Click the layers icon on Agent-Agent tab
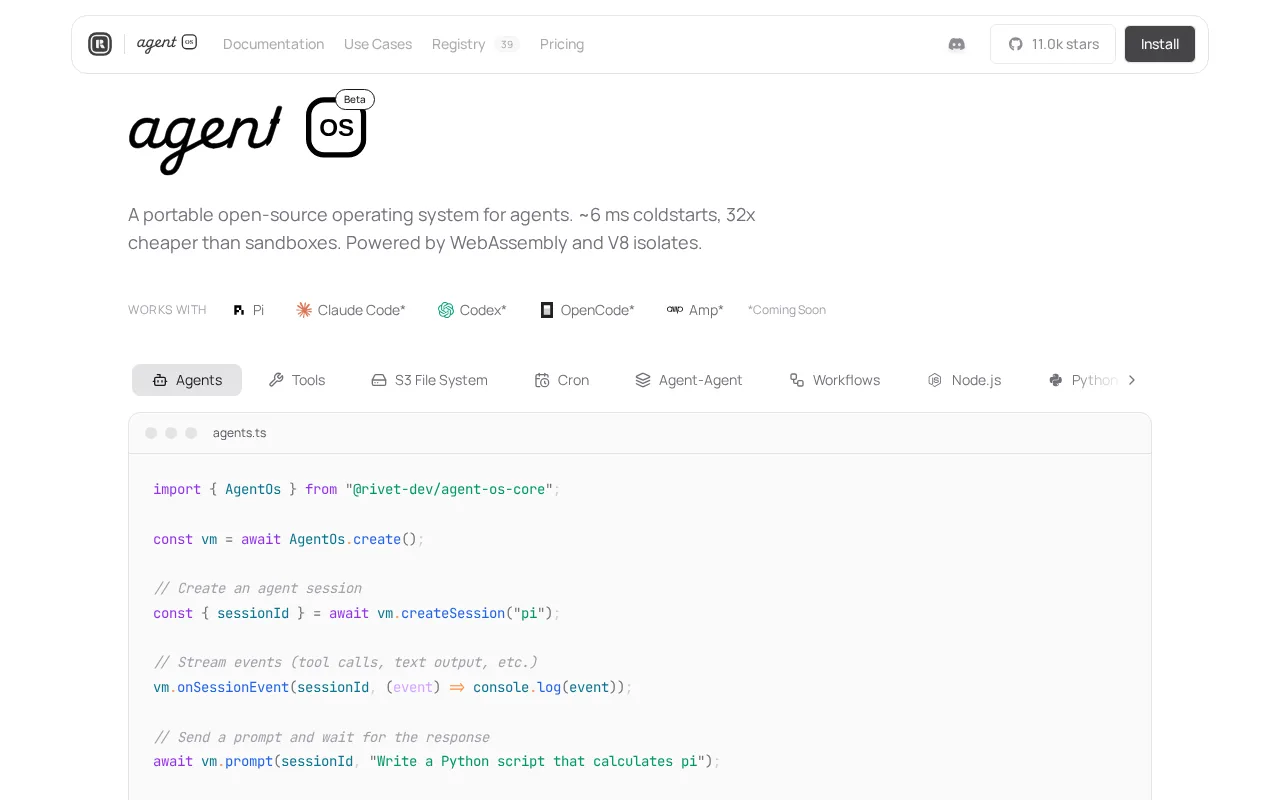This screenshot has width=1280, height=800. click(643, 380)
